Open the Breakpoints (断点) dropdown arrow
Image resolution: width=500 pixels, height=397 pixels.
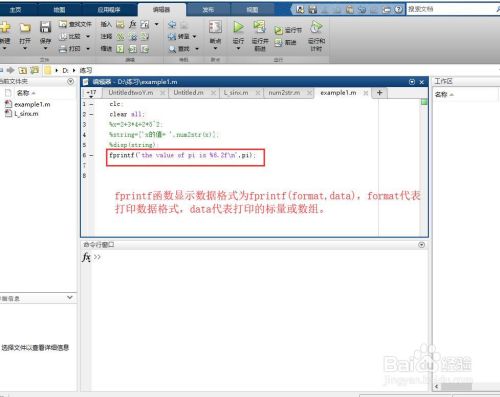[x=215, y=49]
